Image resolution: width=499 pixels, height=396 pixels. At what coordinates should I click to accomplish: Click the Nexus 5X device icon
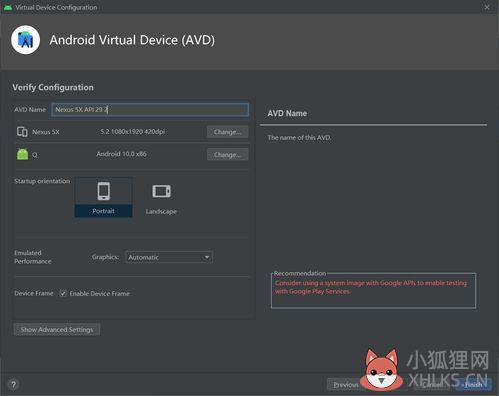(22, 132)
